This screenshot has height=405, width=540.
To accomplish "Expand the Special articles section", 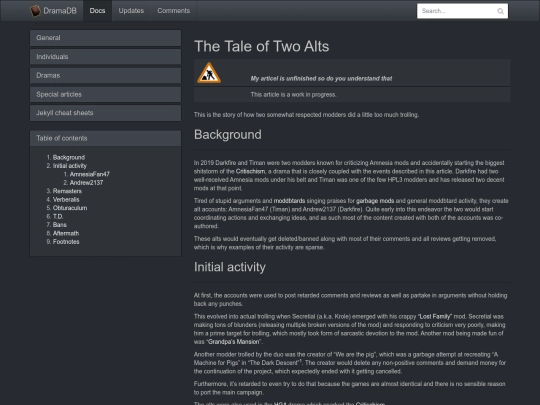I will [105, 94].
